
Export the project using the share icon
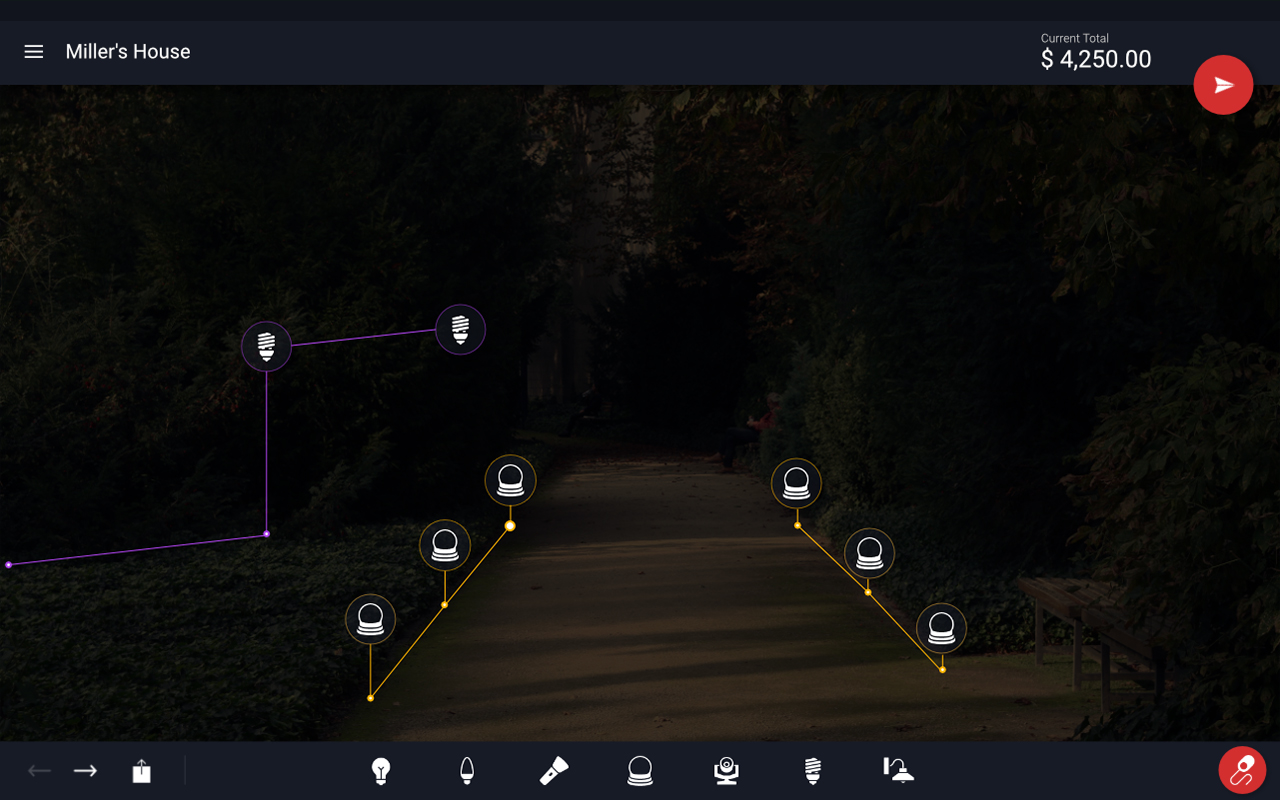[x=141, y=770]
